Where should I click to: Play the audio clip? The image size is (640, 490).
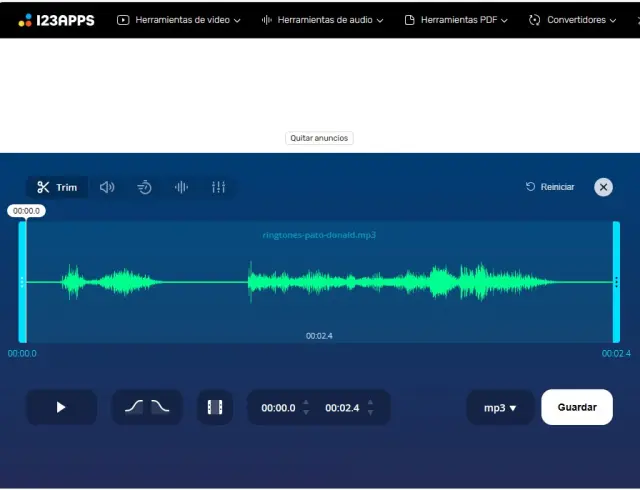(61, 407)
